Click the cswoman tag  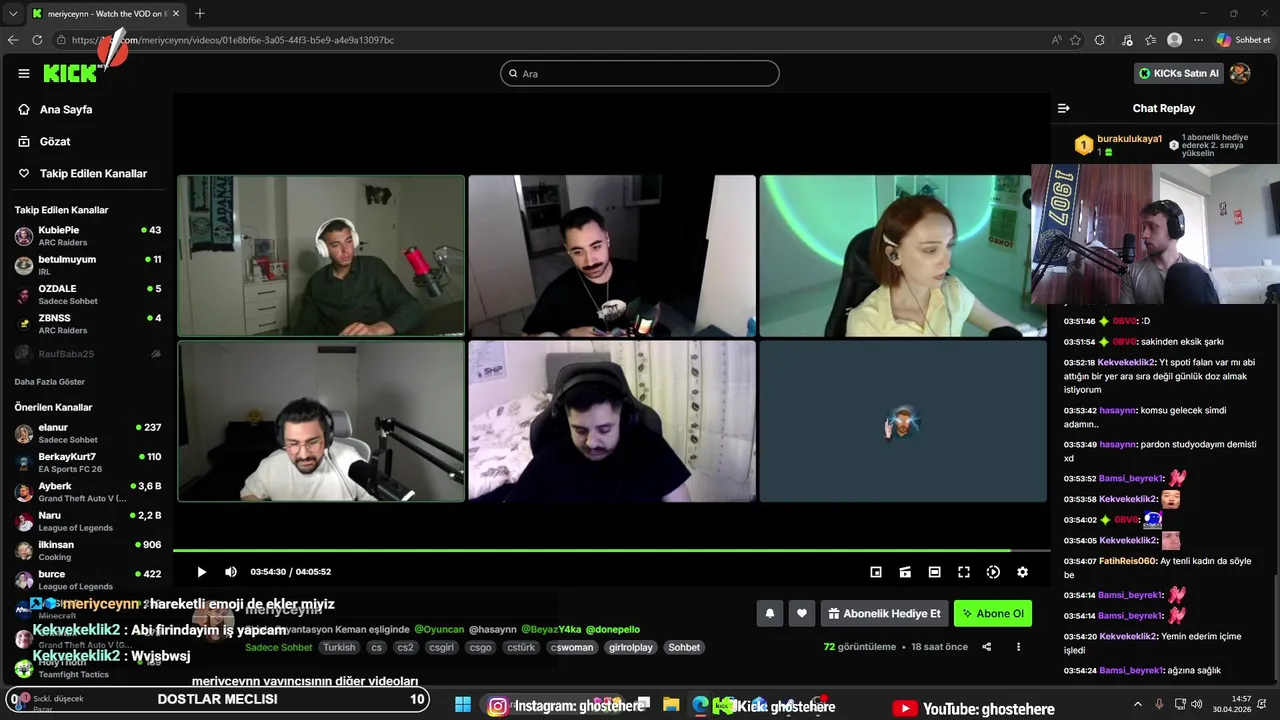pyautogui.click(x=572, y=647)
